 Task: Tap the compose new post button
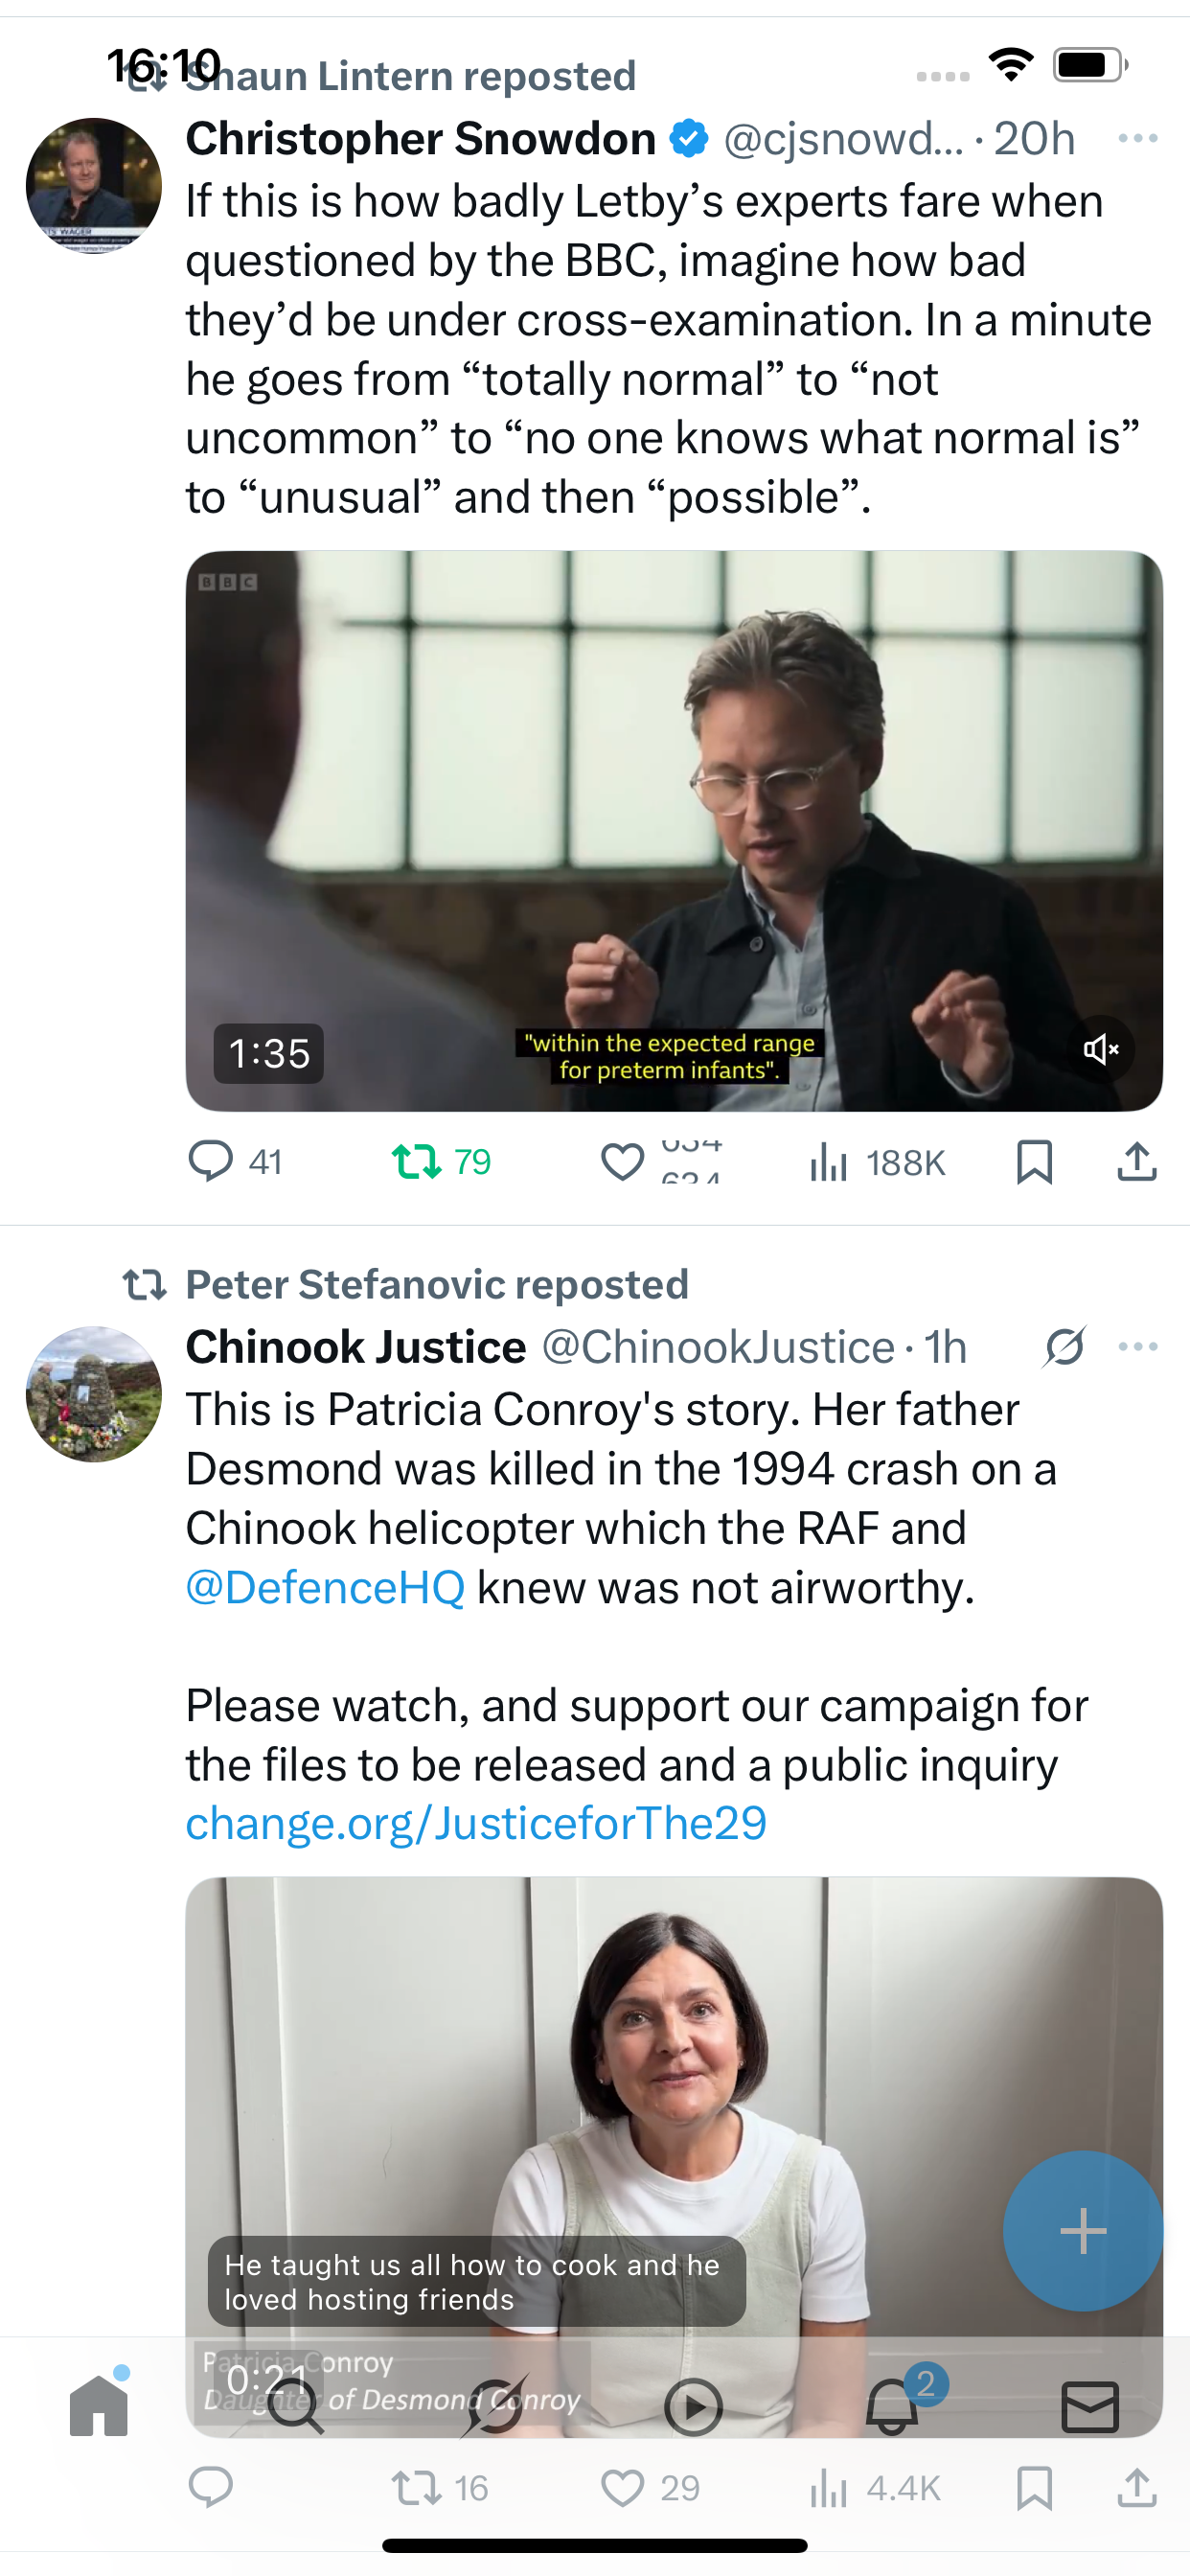tap(1082, 2231)
